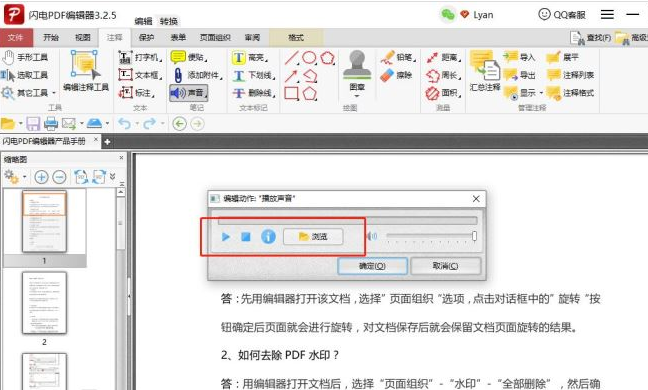Open the QQ客服 support link
The width and height of the screenshot is (648, 390).
[x=562, y=15]
